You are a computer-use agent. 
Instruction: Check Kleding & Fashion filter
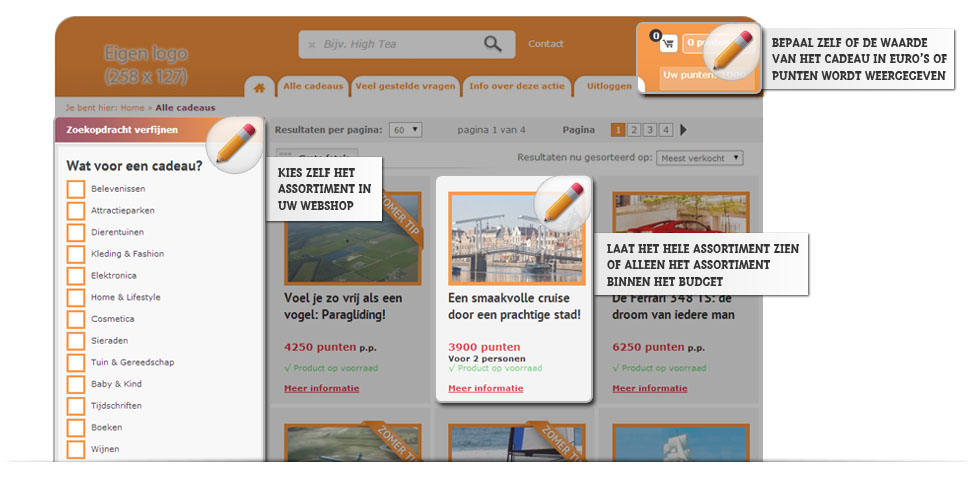click(76, 254)
